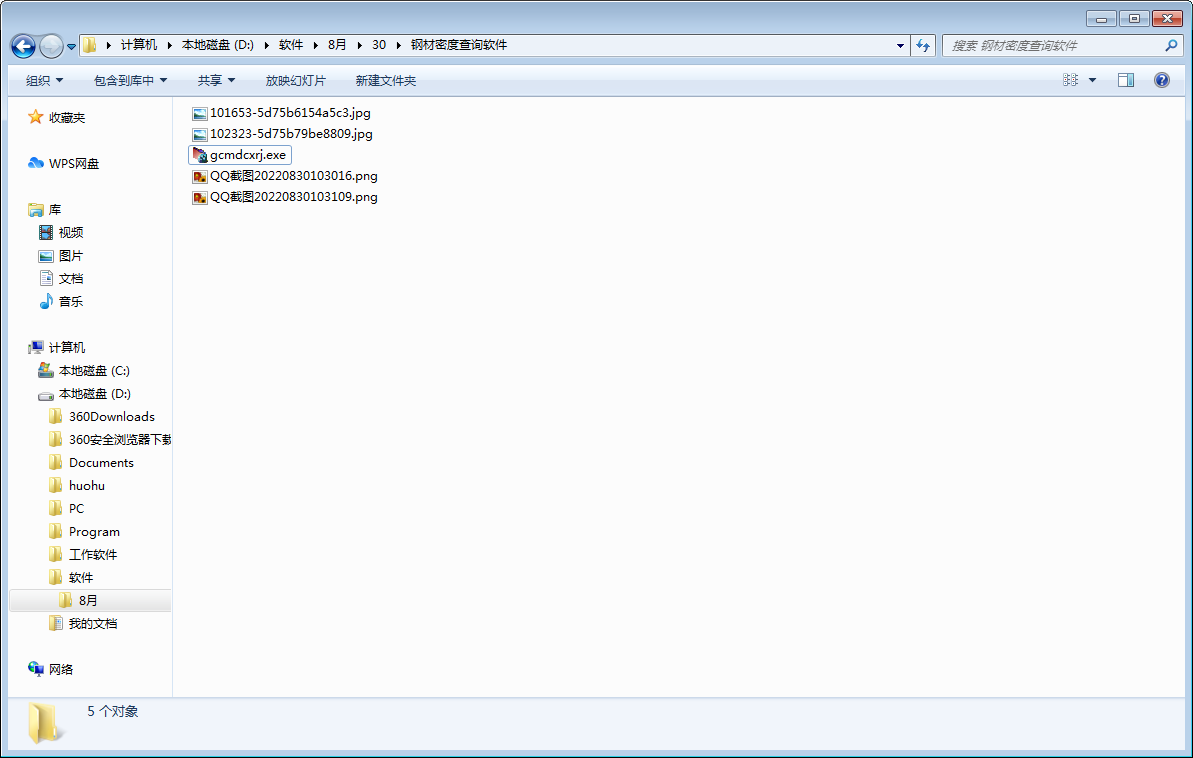Open the 图片 library
Screen dimensions: 1193x758
(x=71, y=256)
